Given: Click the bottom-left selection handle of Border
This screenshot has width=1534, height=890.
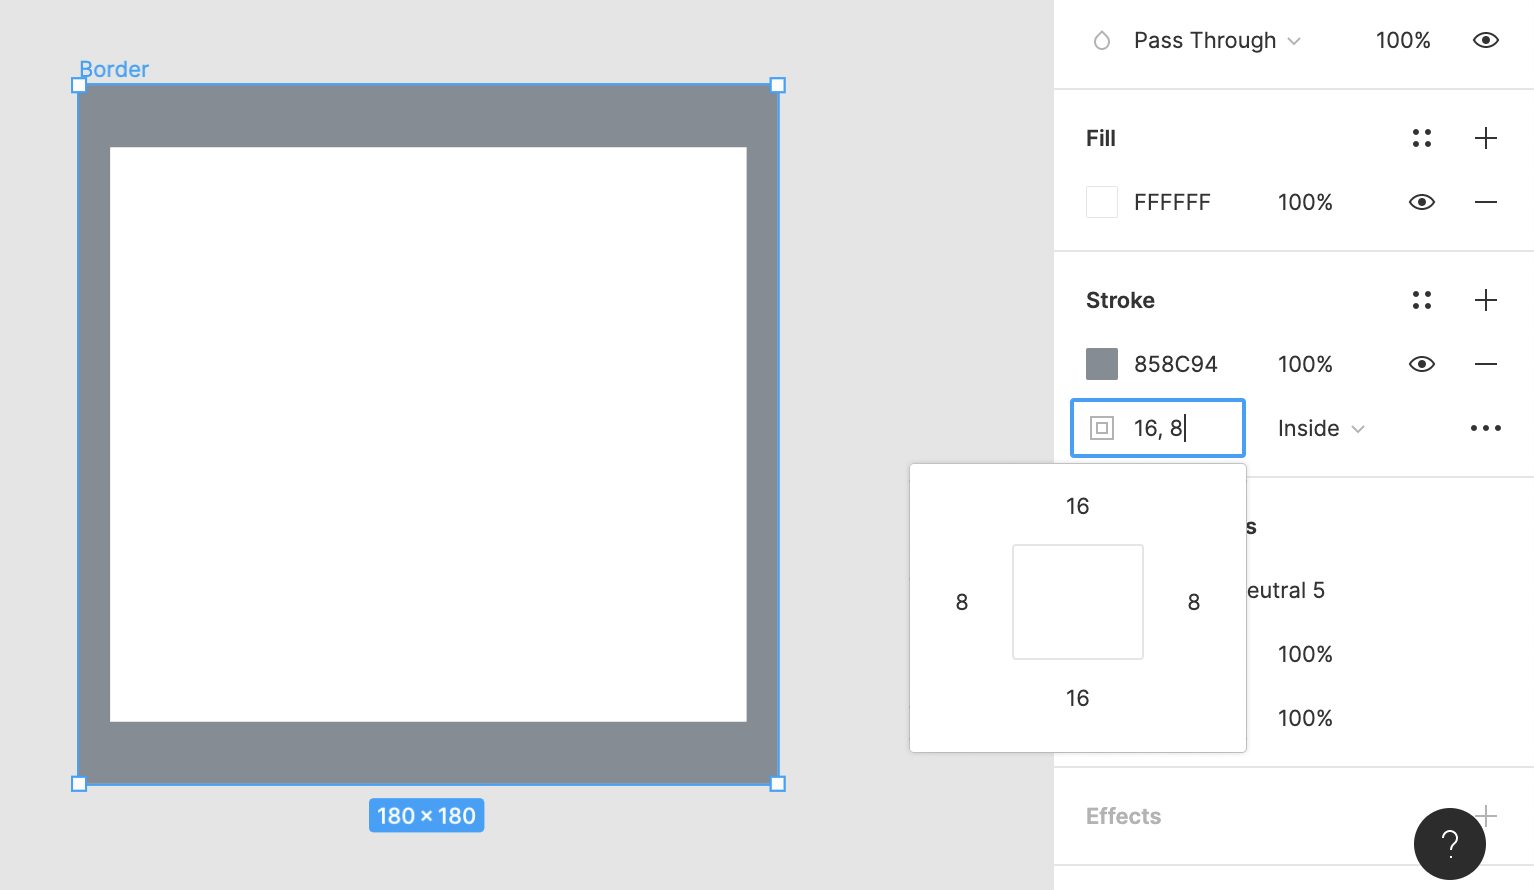Looking at the screenshot, I should tap(79, 784).
